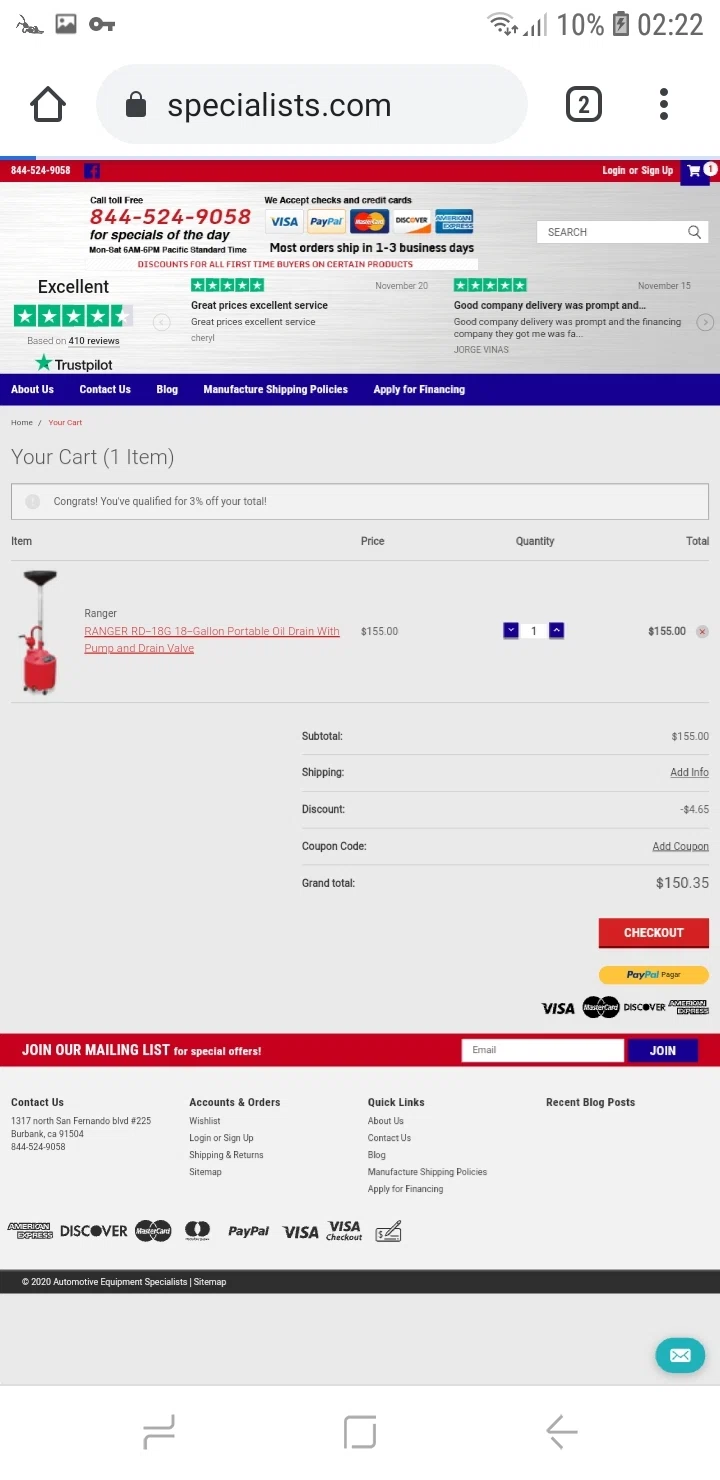Open RANGER RD-18G product title link

click(212, 640)
